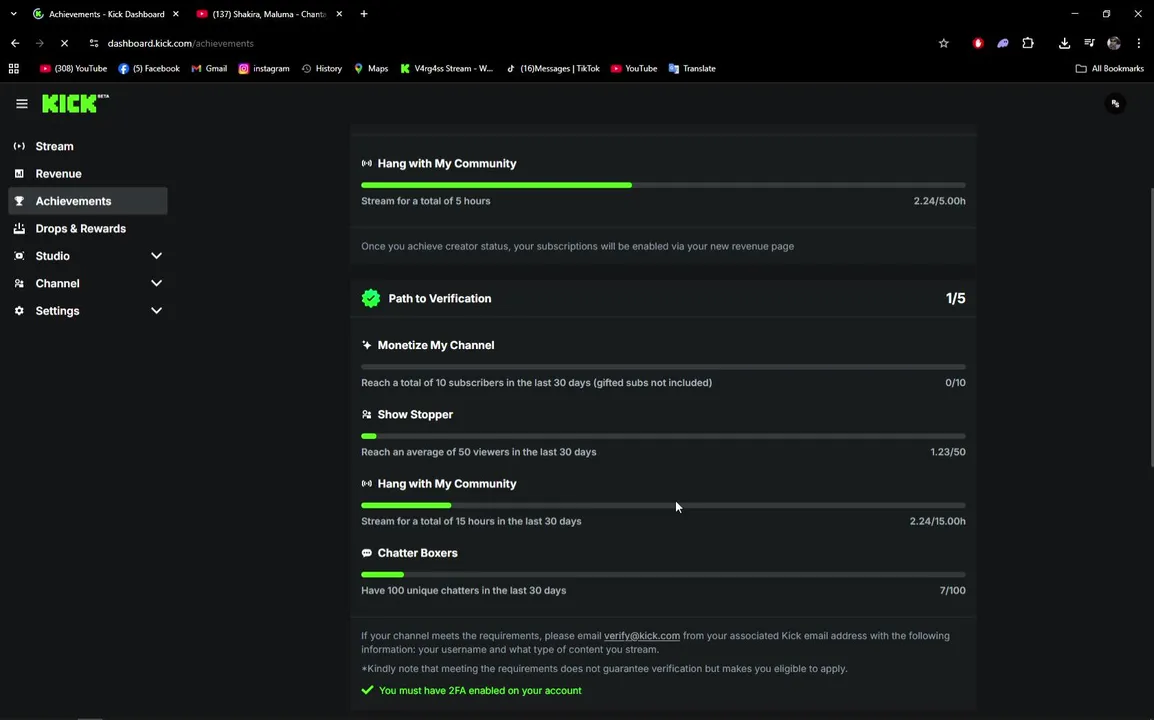Close the Achievements - Kick Dashboard tab
Viewport: 1154px width, 720px height.
point(175,14)
